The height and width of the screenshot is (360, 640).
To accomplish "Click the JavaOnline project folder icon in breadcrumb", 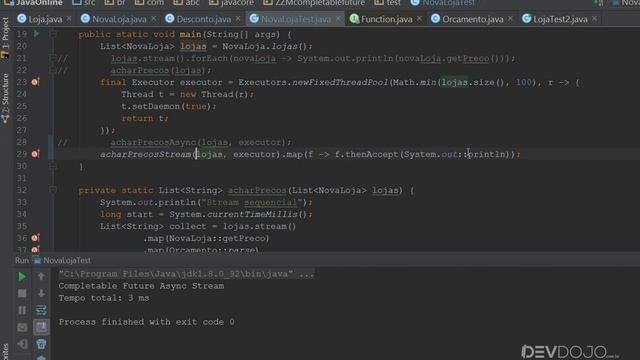I will [x=8, y=2].
